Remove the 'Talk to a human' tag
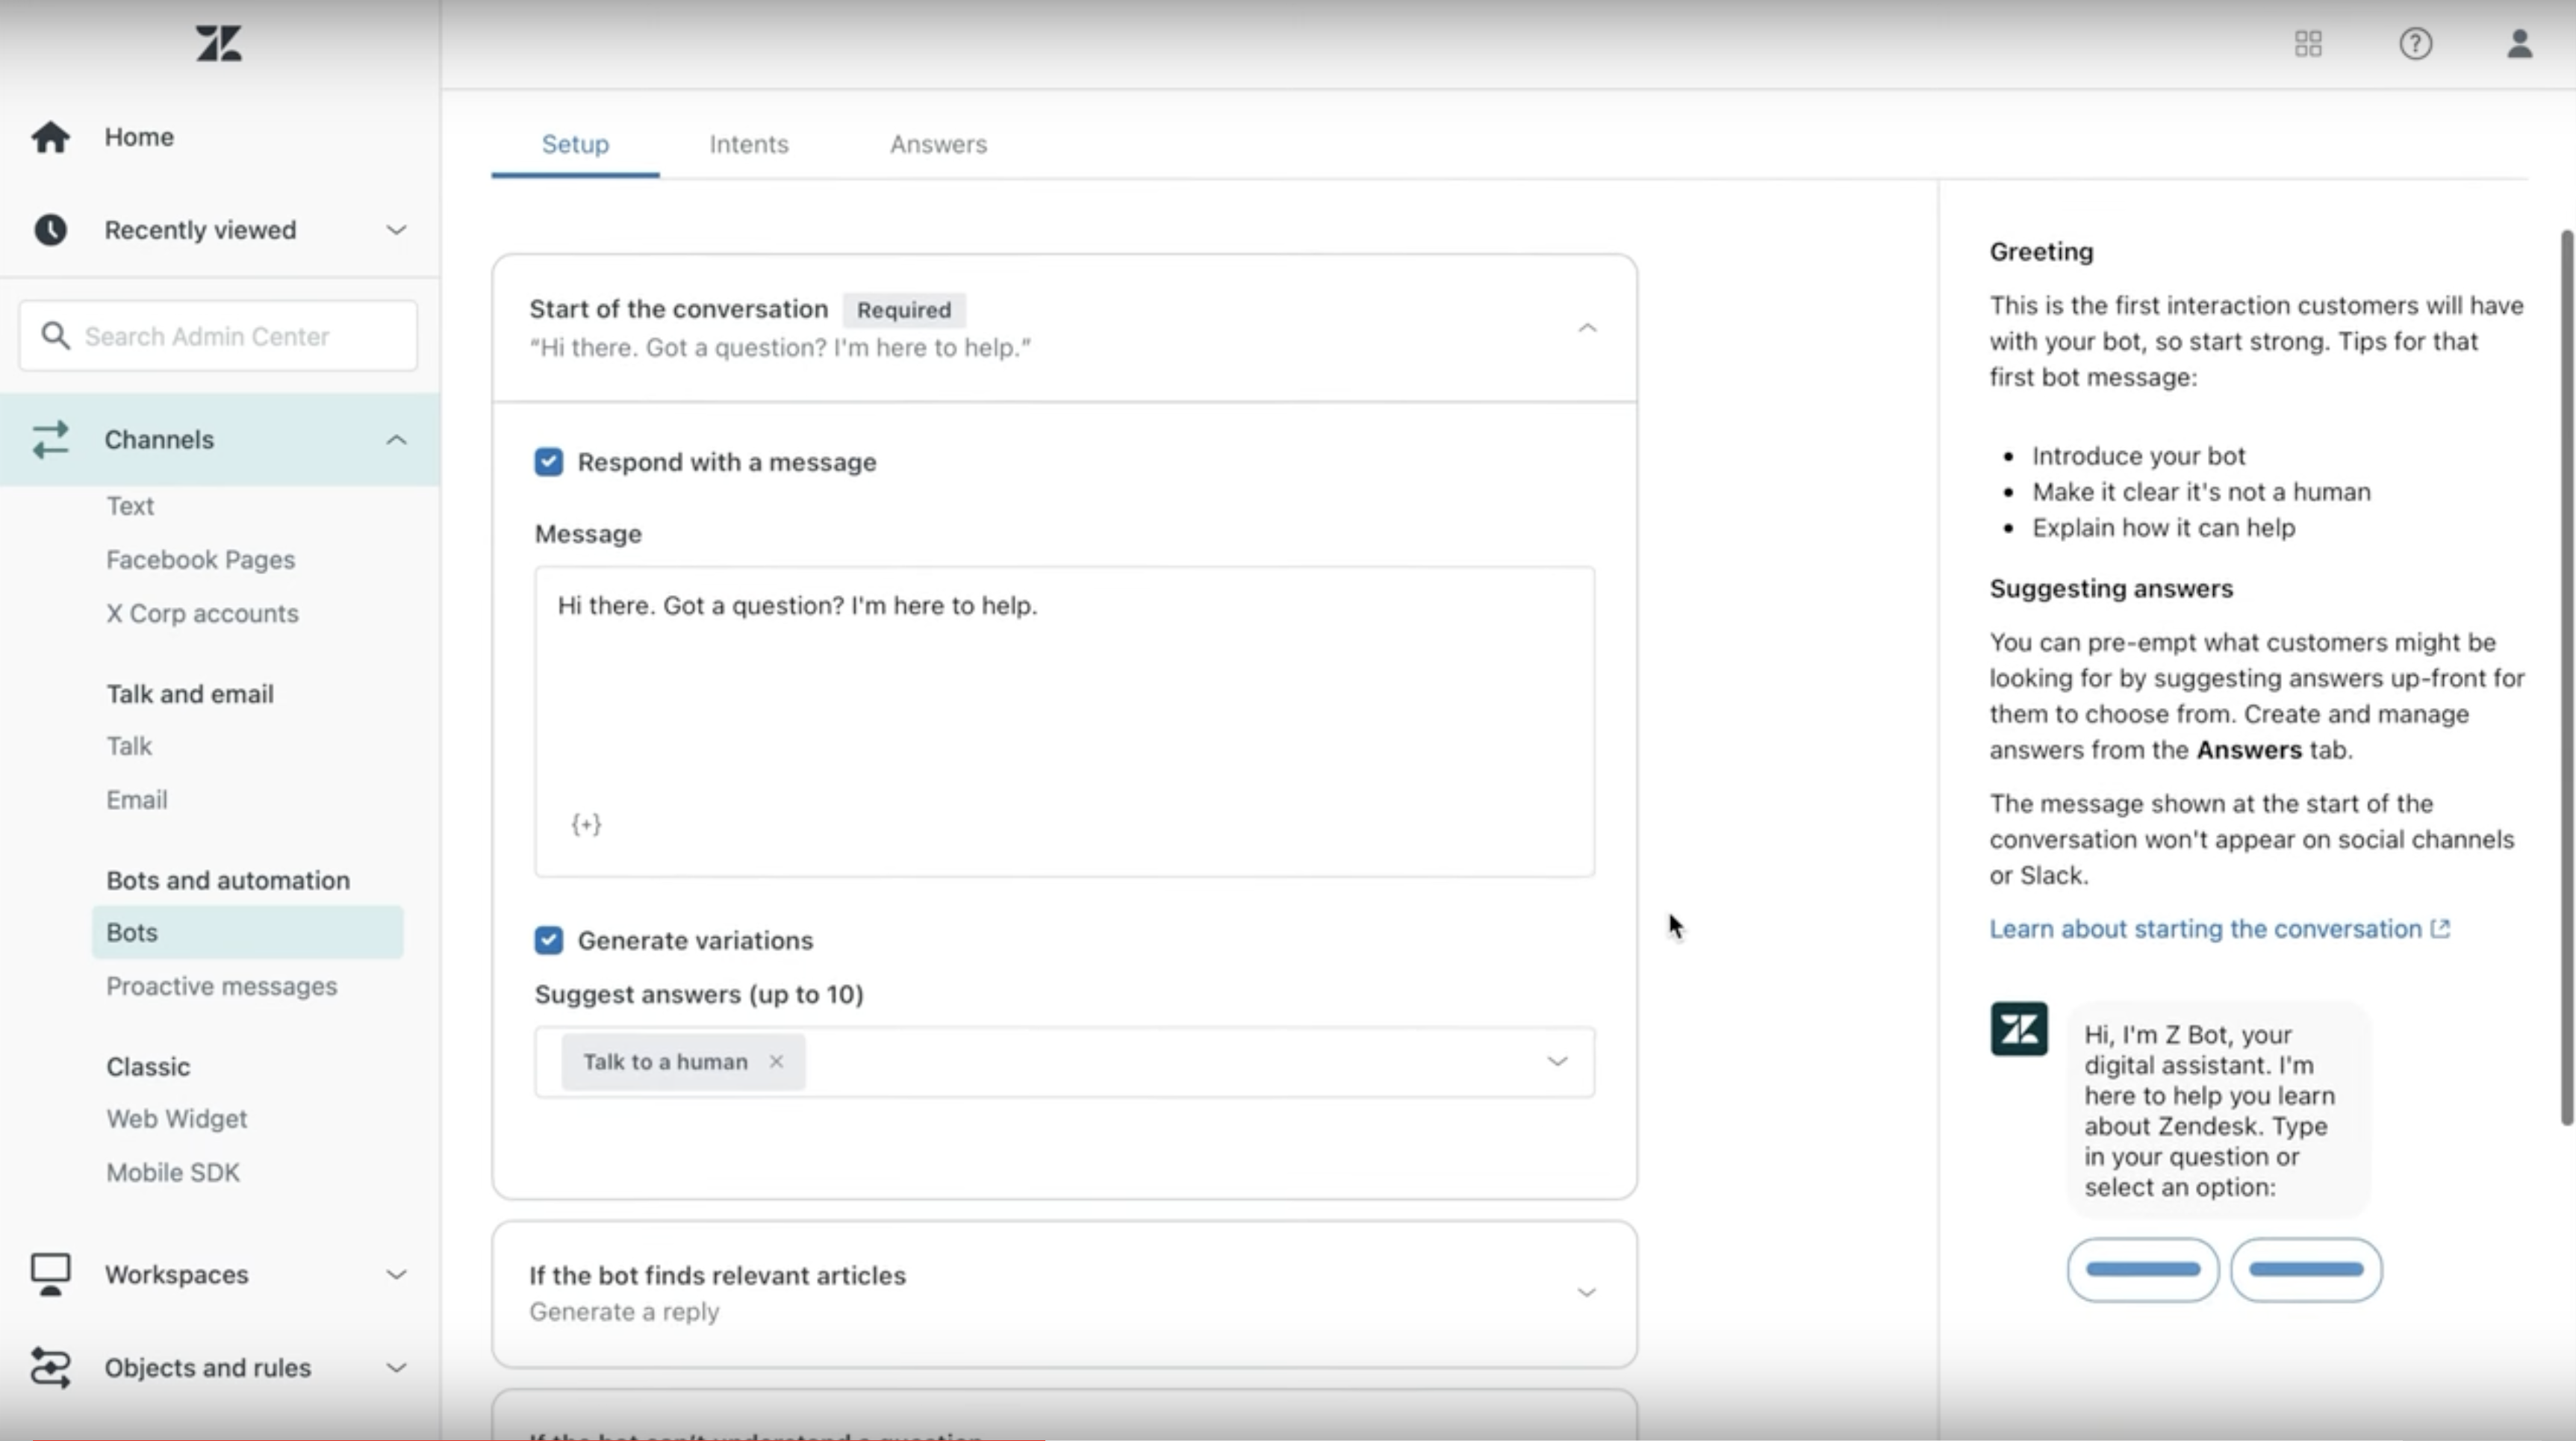The image size is (2576, 1441). point(776,1062)
